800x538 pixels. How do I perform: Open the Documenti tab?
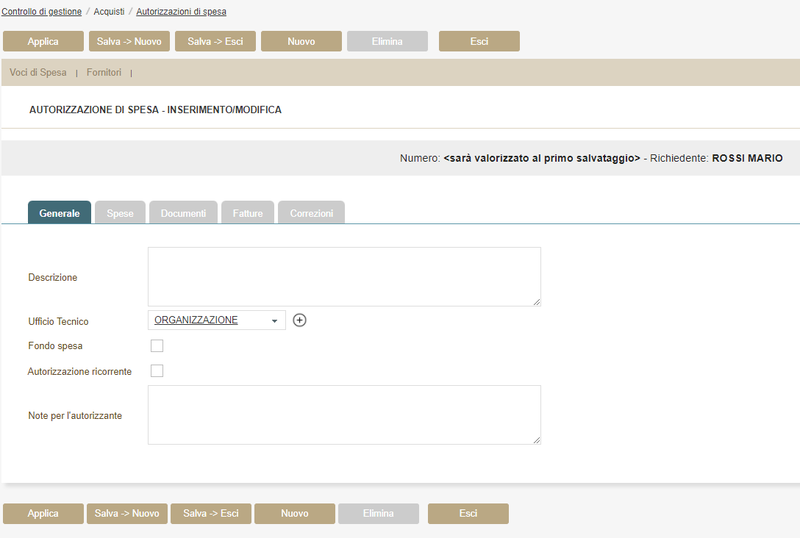(x=183, y=213)
